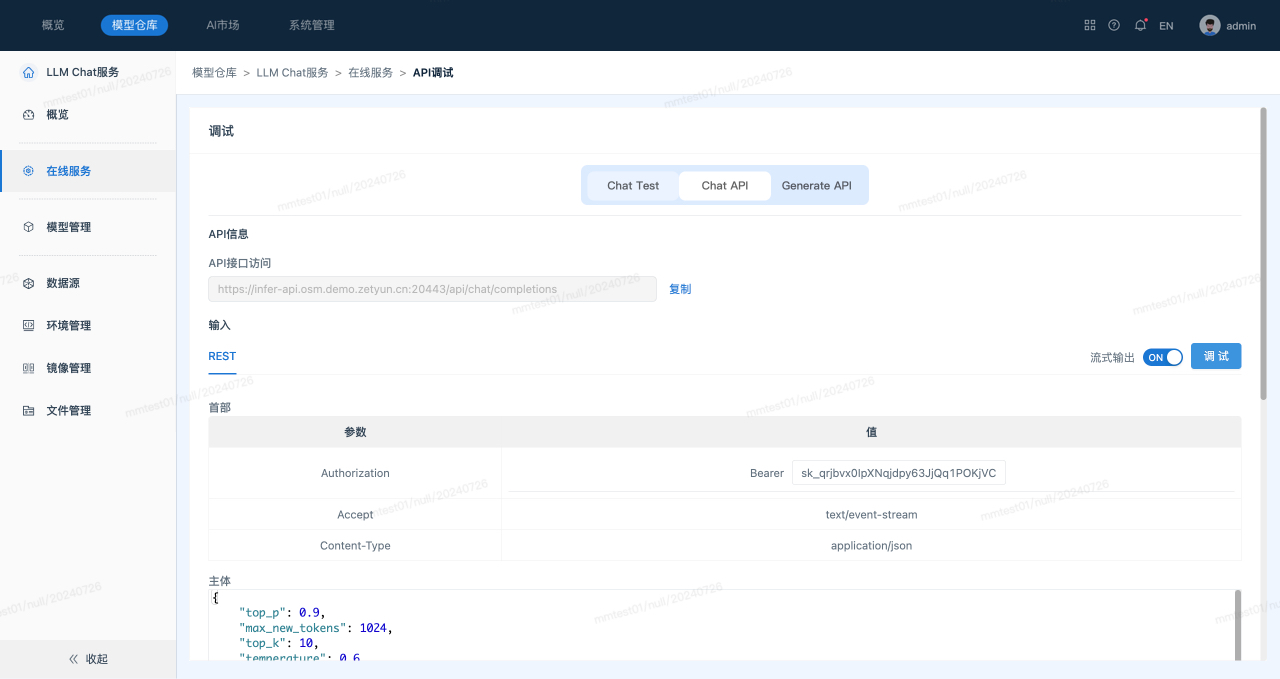The image size is (1280, 679).
Task: Switch language with the EN button
Action: (1166, 26)
